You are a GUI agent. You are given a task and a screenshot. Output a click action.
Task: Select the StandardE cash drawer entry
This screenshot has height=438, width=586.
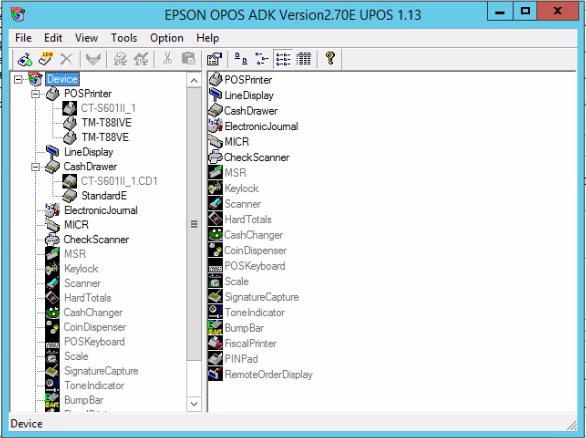[x=104, y=196]
